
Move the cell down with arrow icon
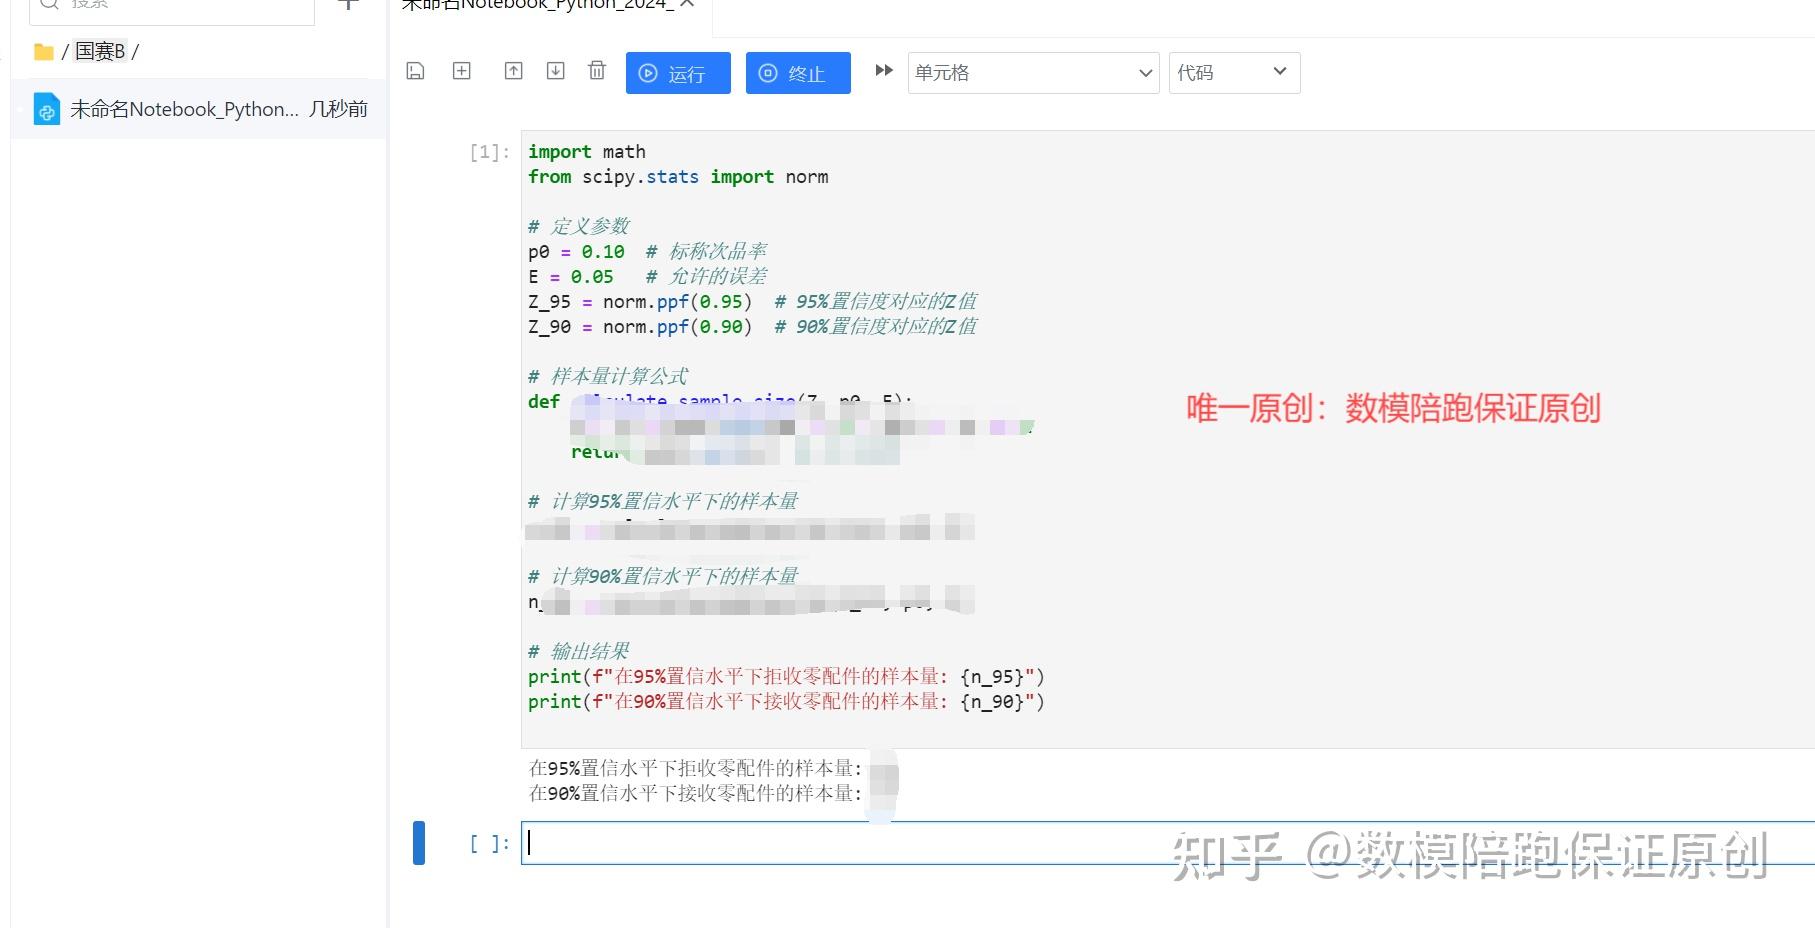click(556, 71)
